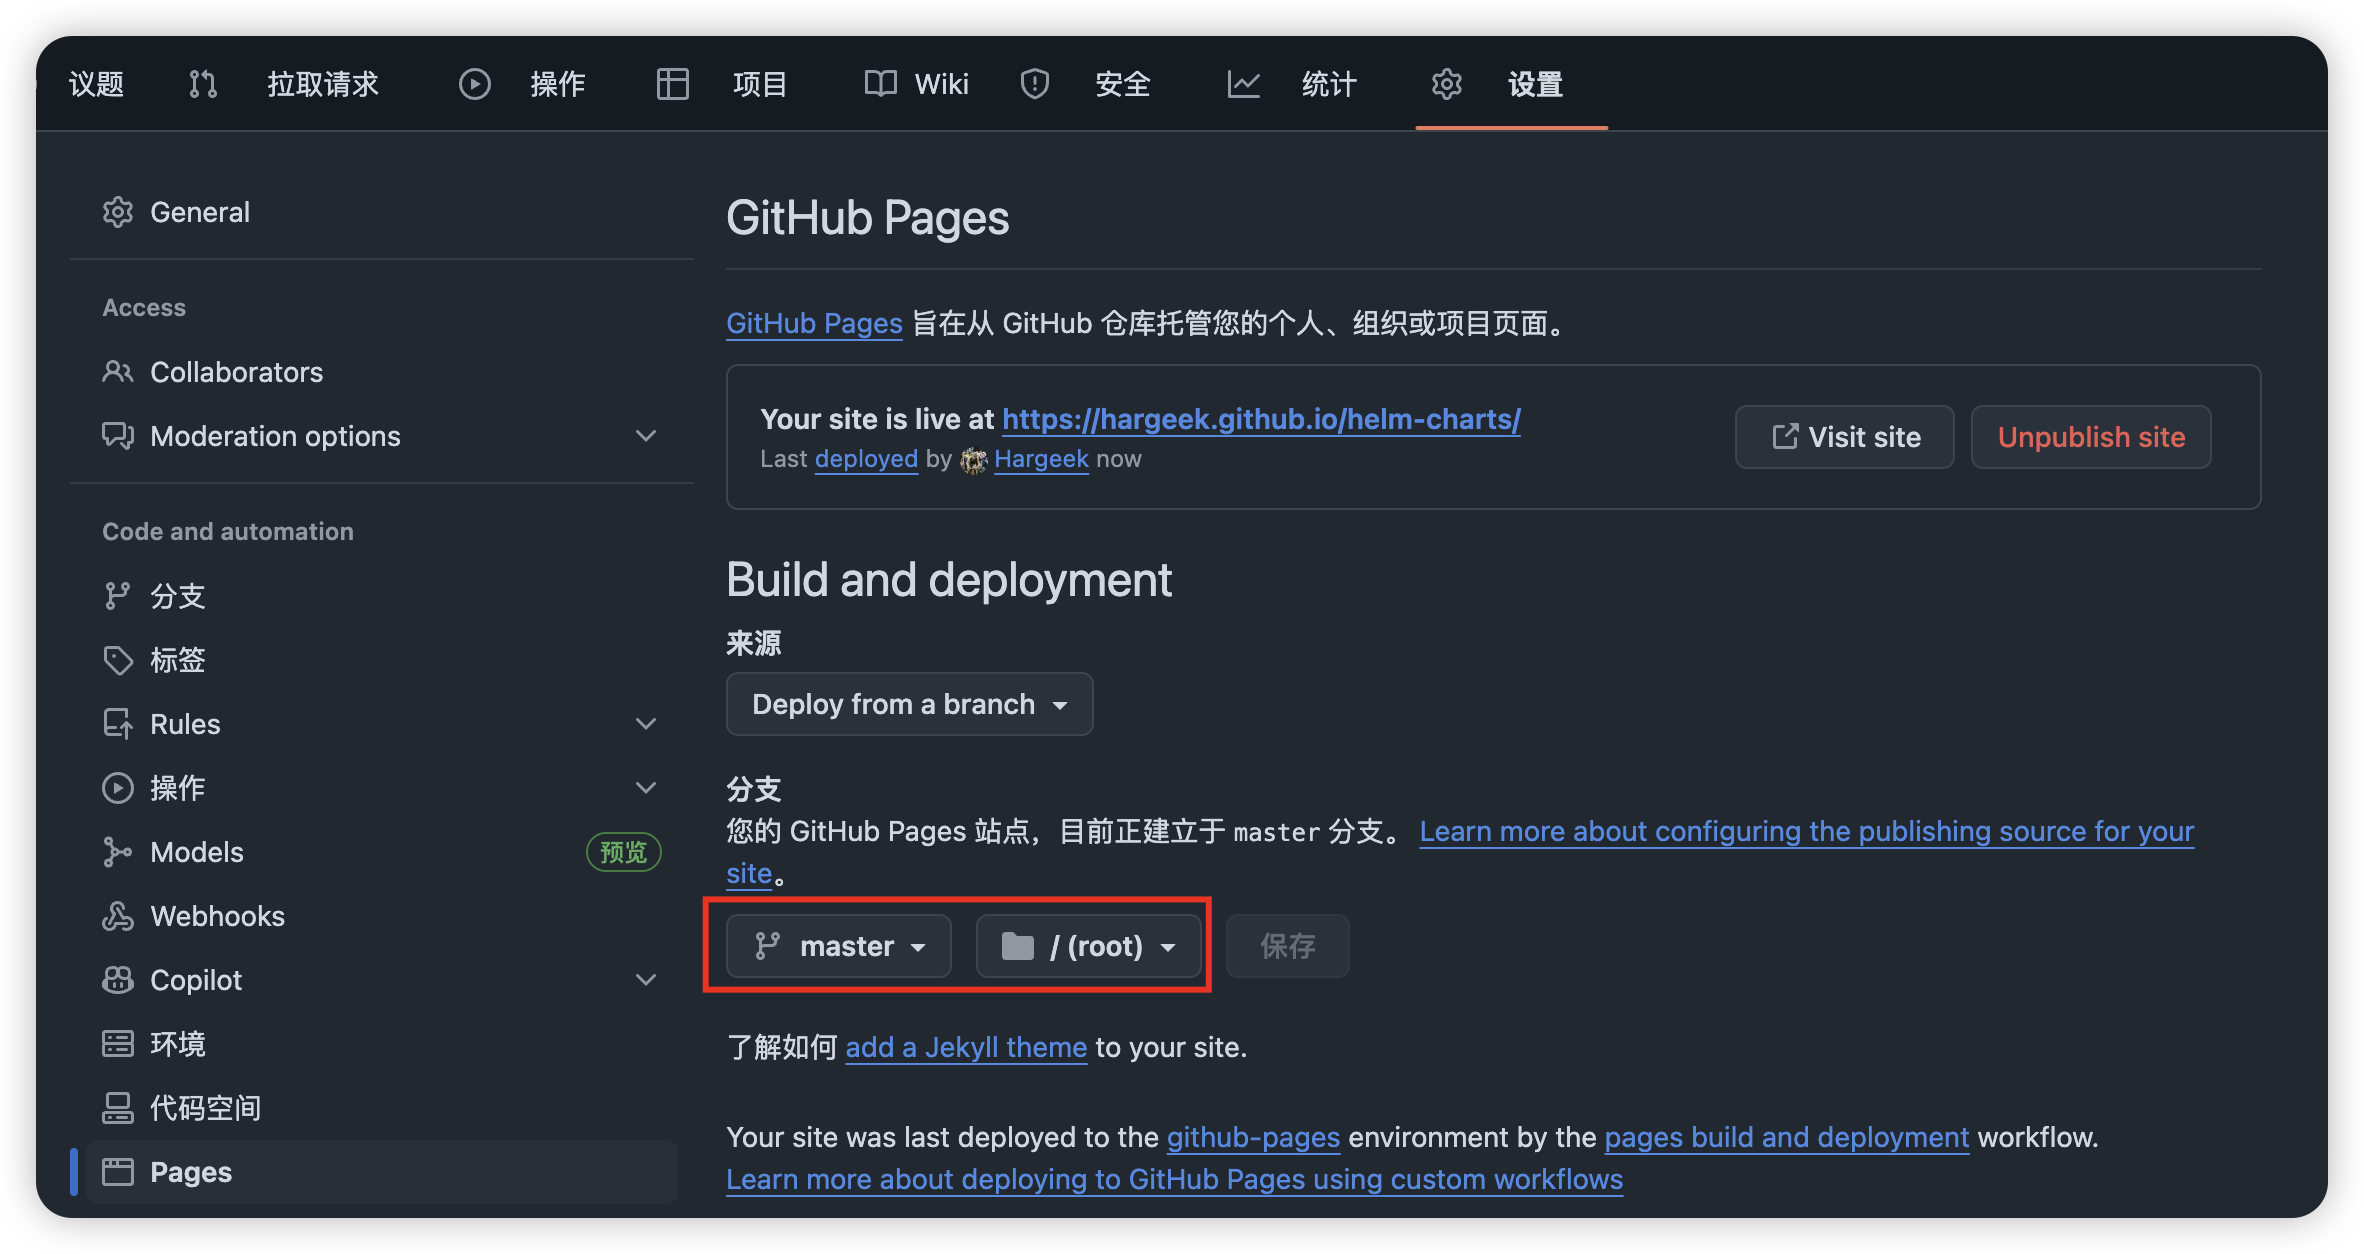This screenshot has width=2364, height=1254.
Task: Click the Webhooks icon in sidebar
Action: tap(118, 916)
